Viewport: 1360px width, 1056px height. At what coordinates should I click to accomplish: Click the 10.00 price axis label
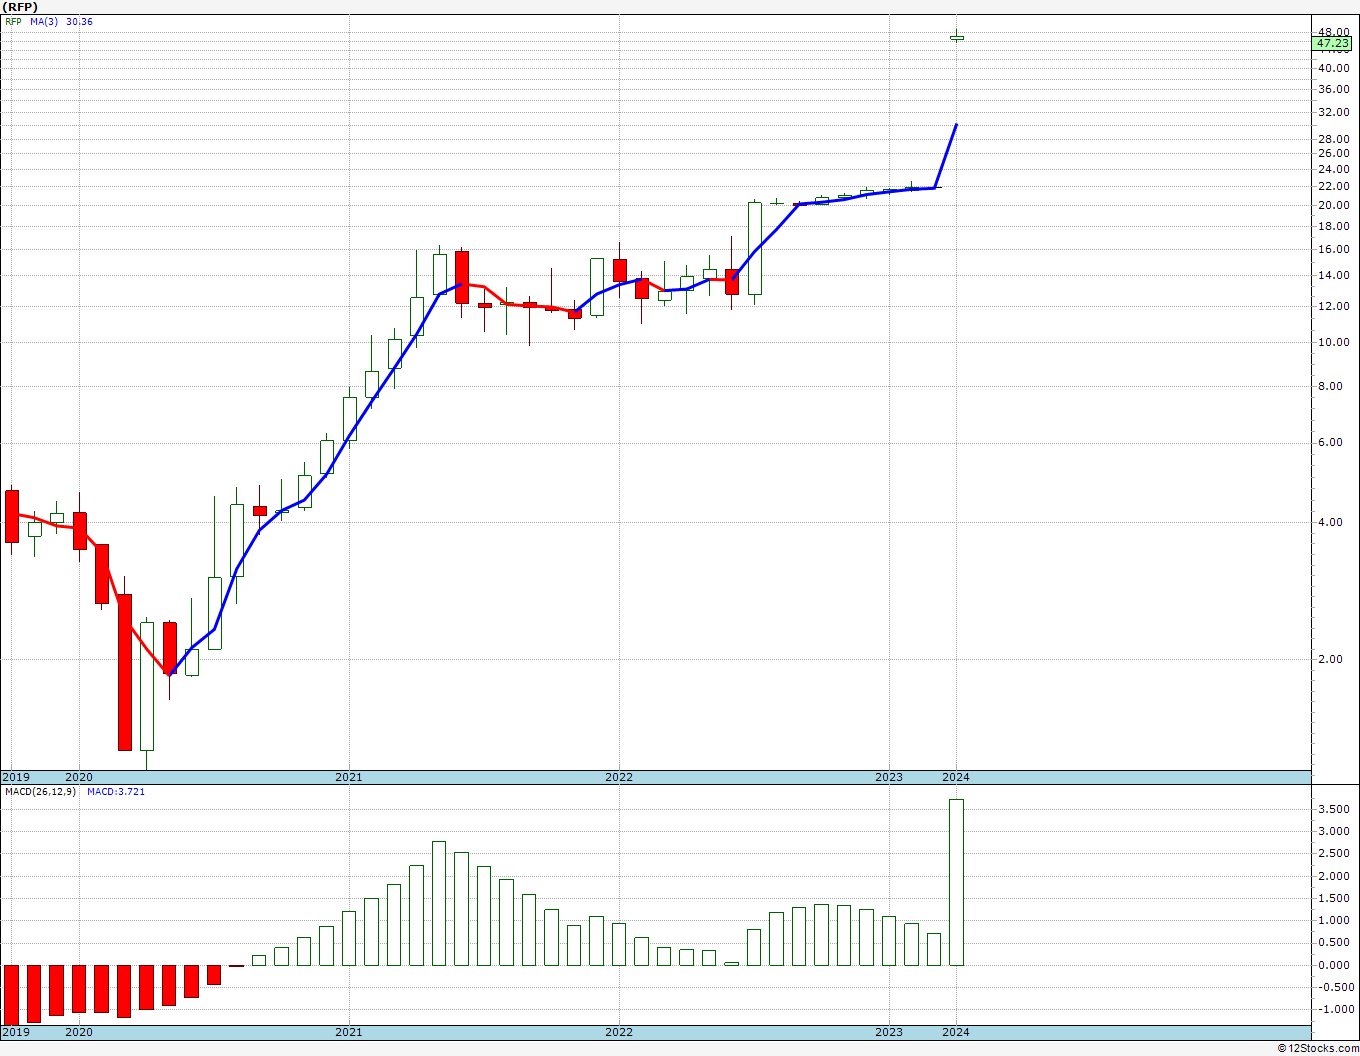tap(1333, 342)
